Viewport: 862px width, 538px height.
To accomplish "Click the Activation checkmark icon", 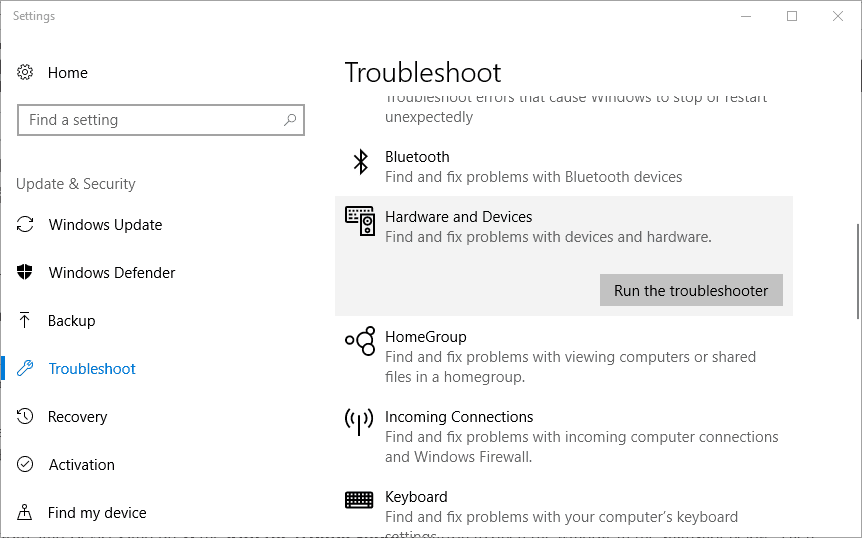I will [x=25, y=464].
